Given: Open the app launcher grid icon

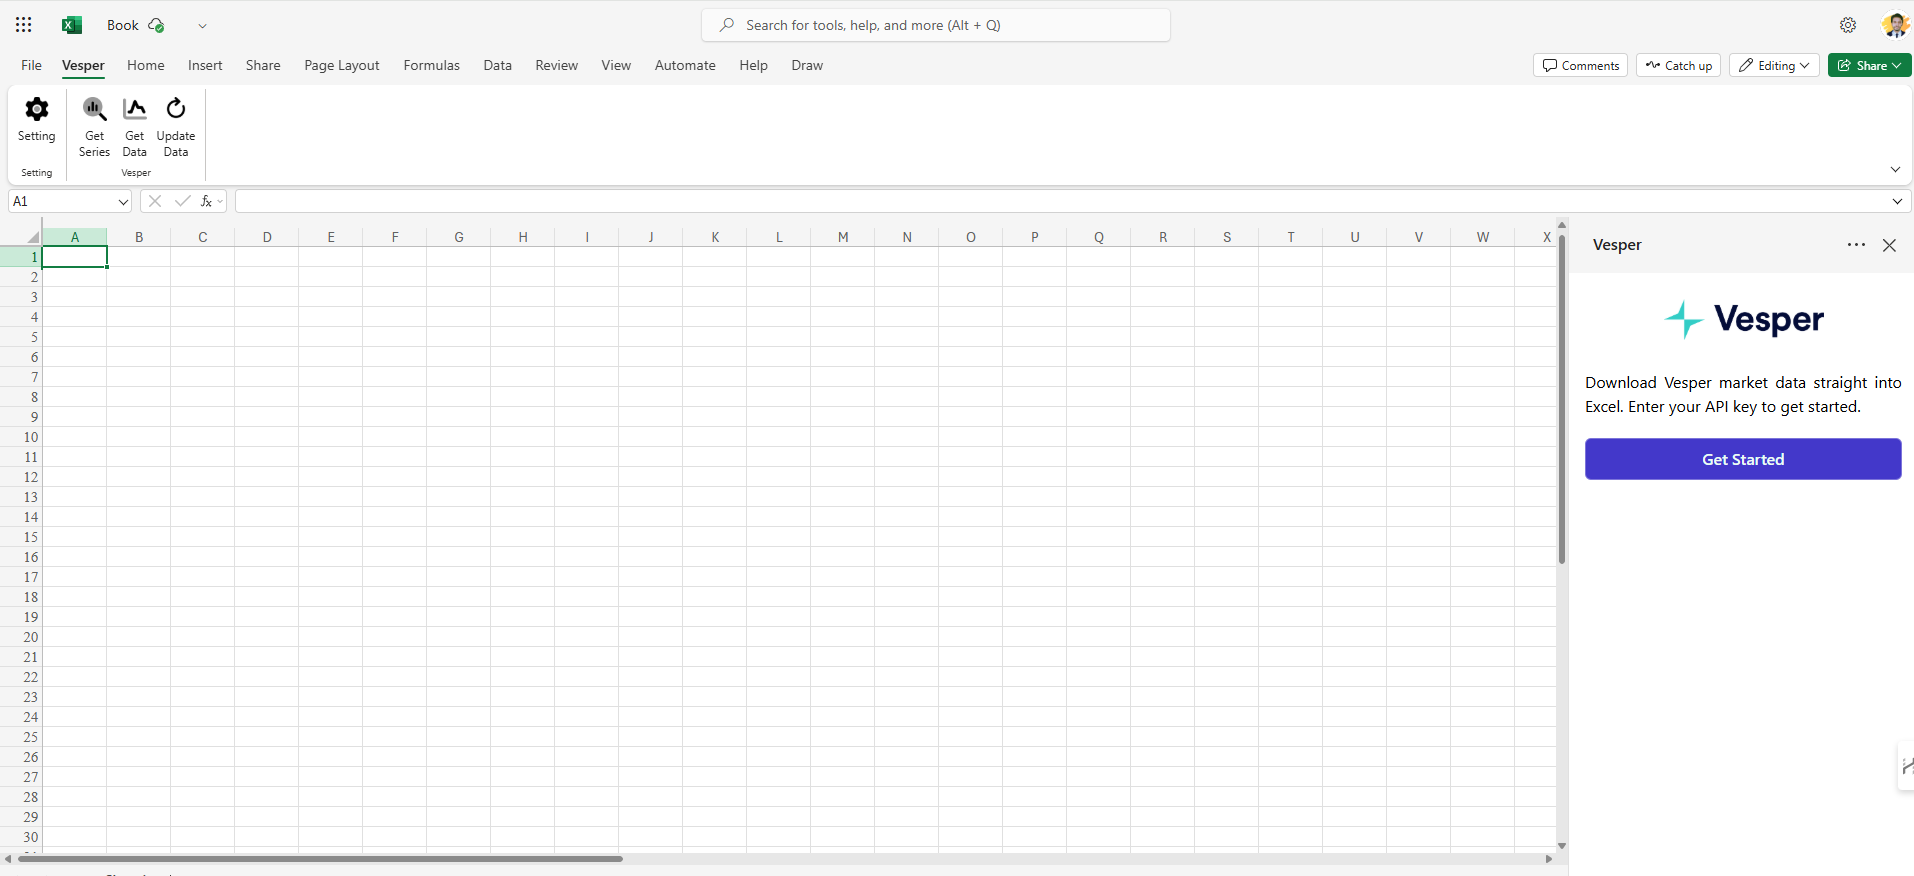Looking at the screenshot, I should pyautogui.click(x=24, y=25).
